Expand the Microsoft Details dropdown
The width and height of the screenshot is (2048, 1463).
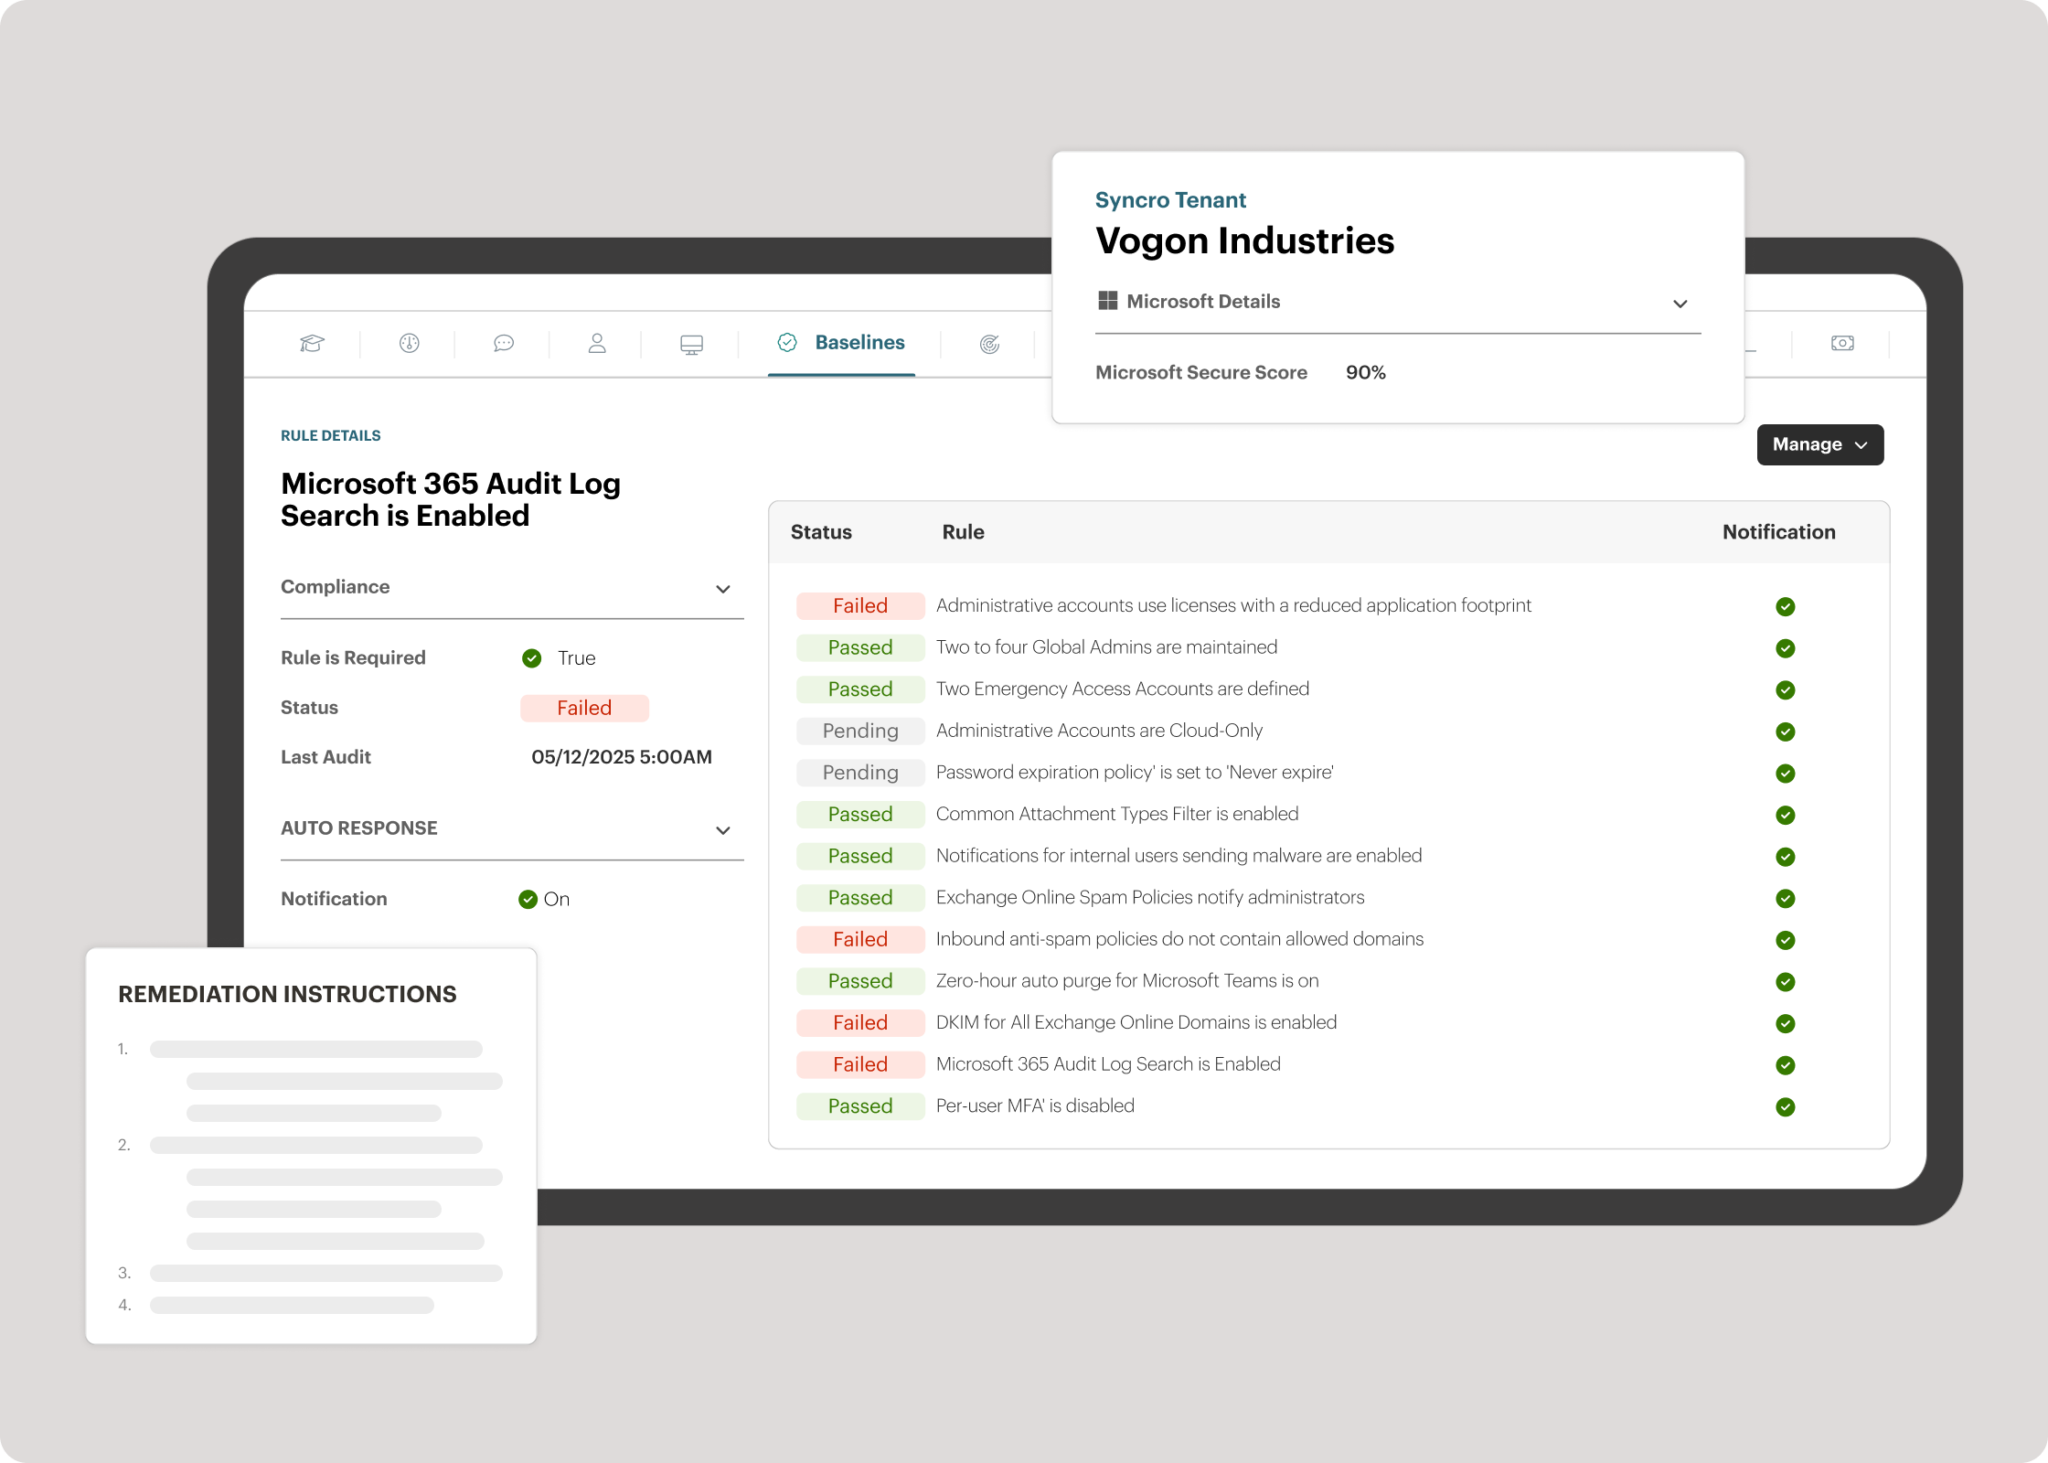coord(1681,303)
